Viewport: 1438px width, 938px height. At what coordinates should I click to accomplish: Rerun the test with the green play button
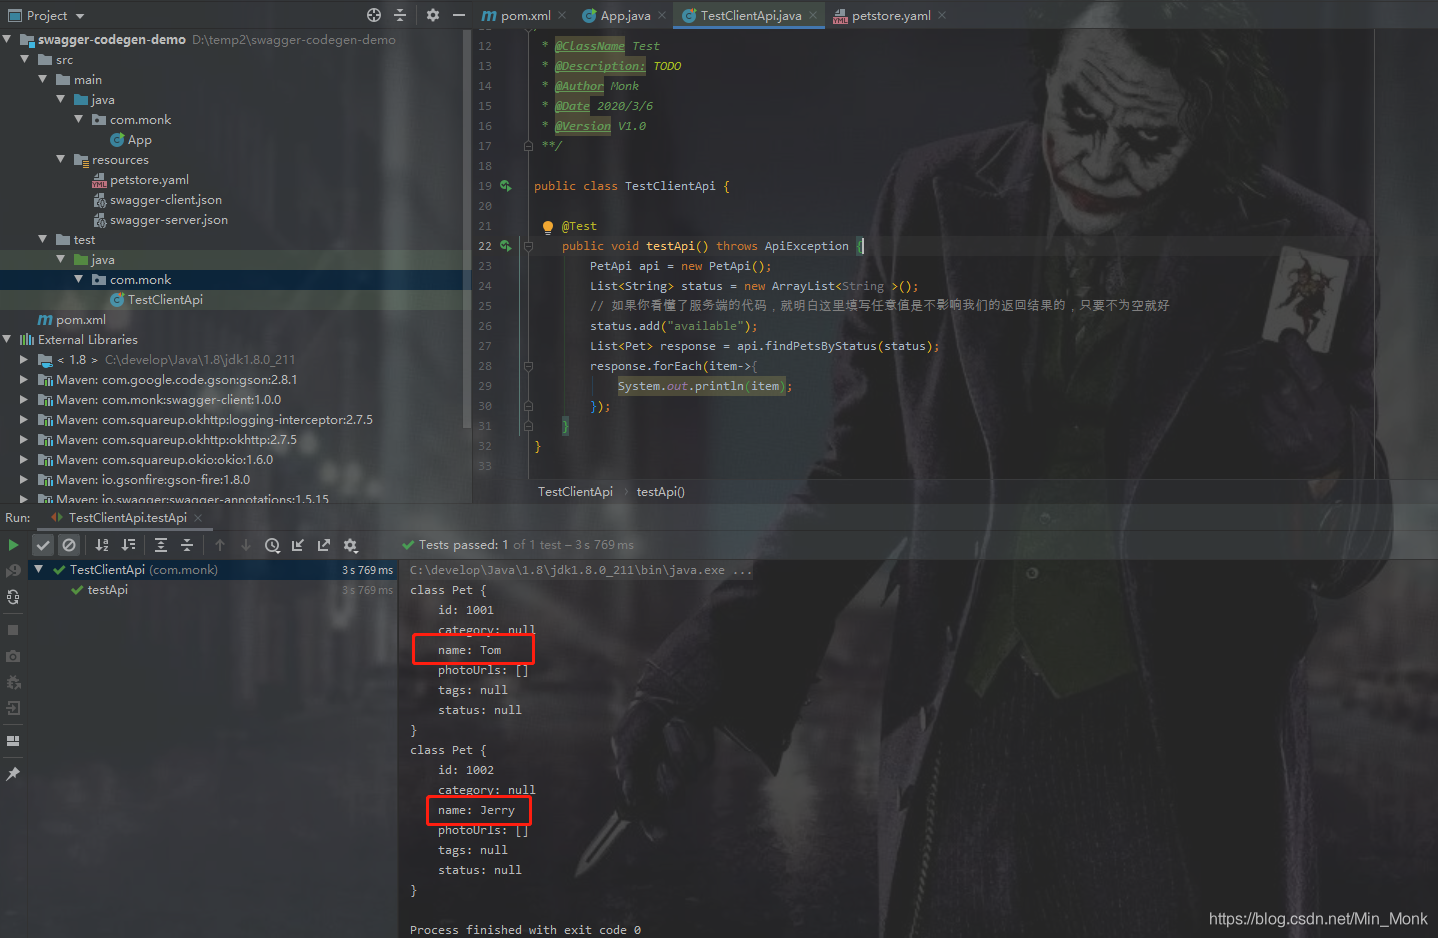(x=13, y=545)
